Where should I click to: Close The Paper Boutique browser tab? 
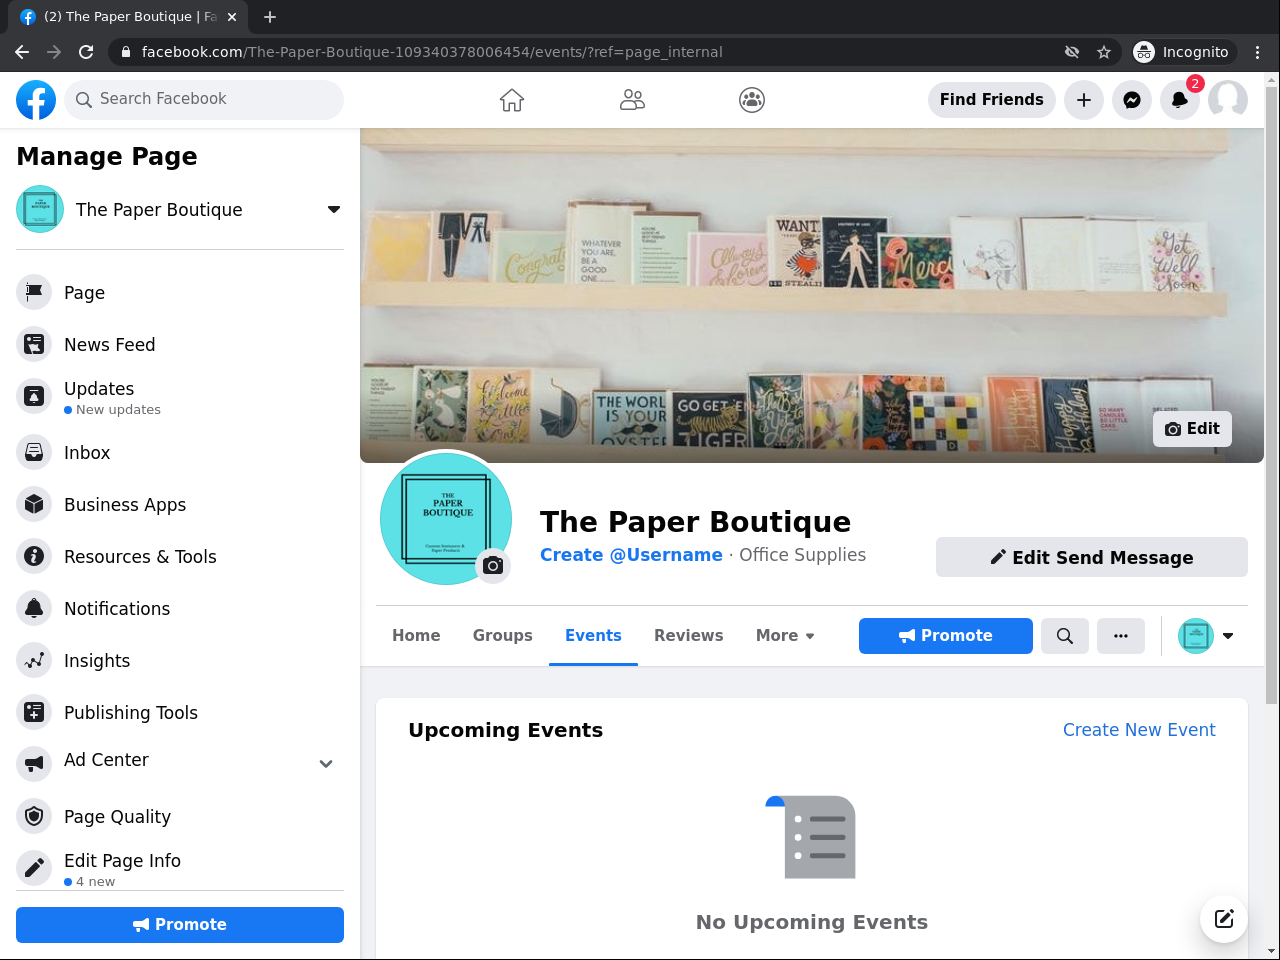[x=232, y=17]
